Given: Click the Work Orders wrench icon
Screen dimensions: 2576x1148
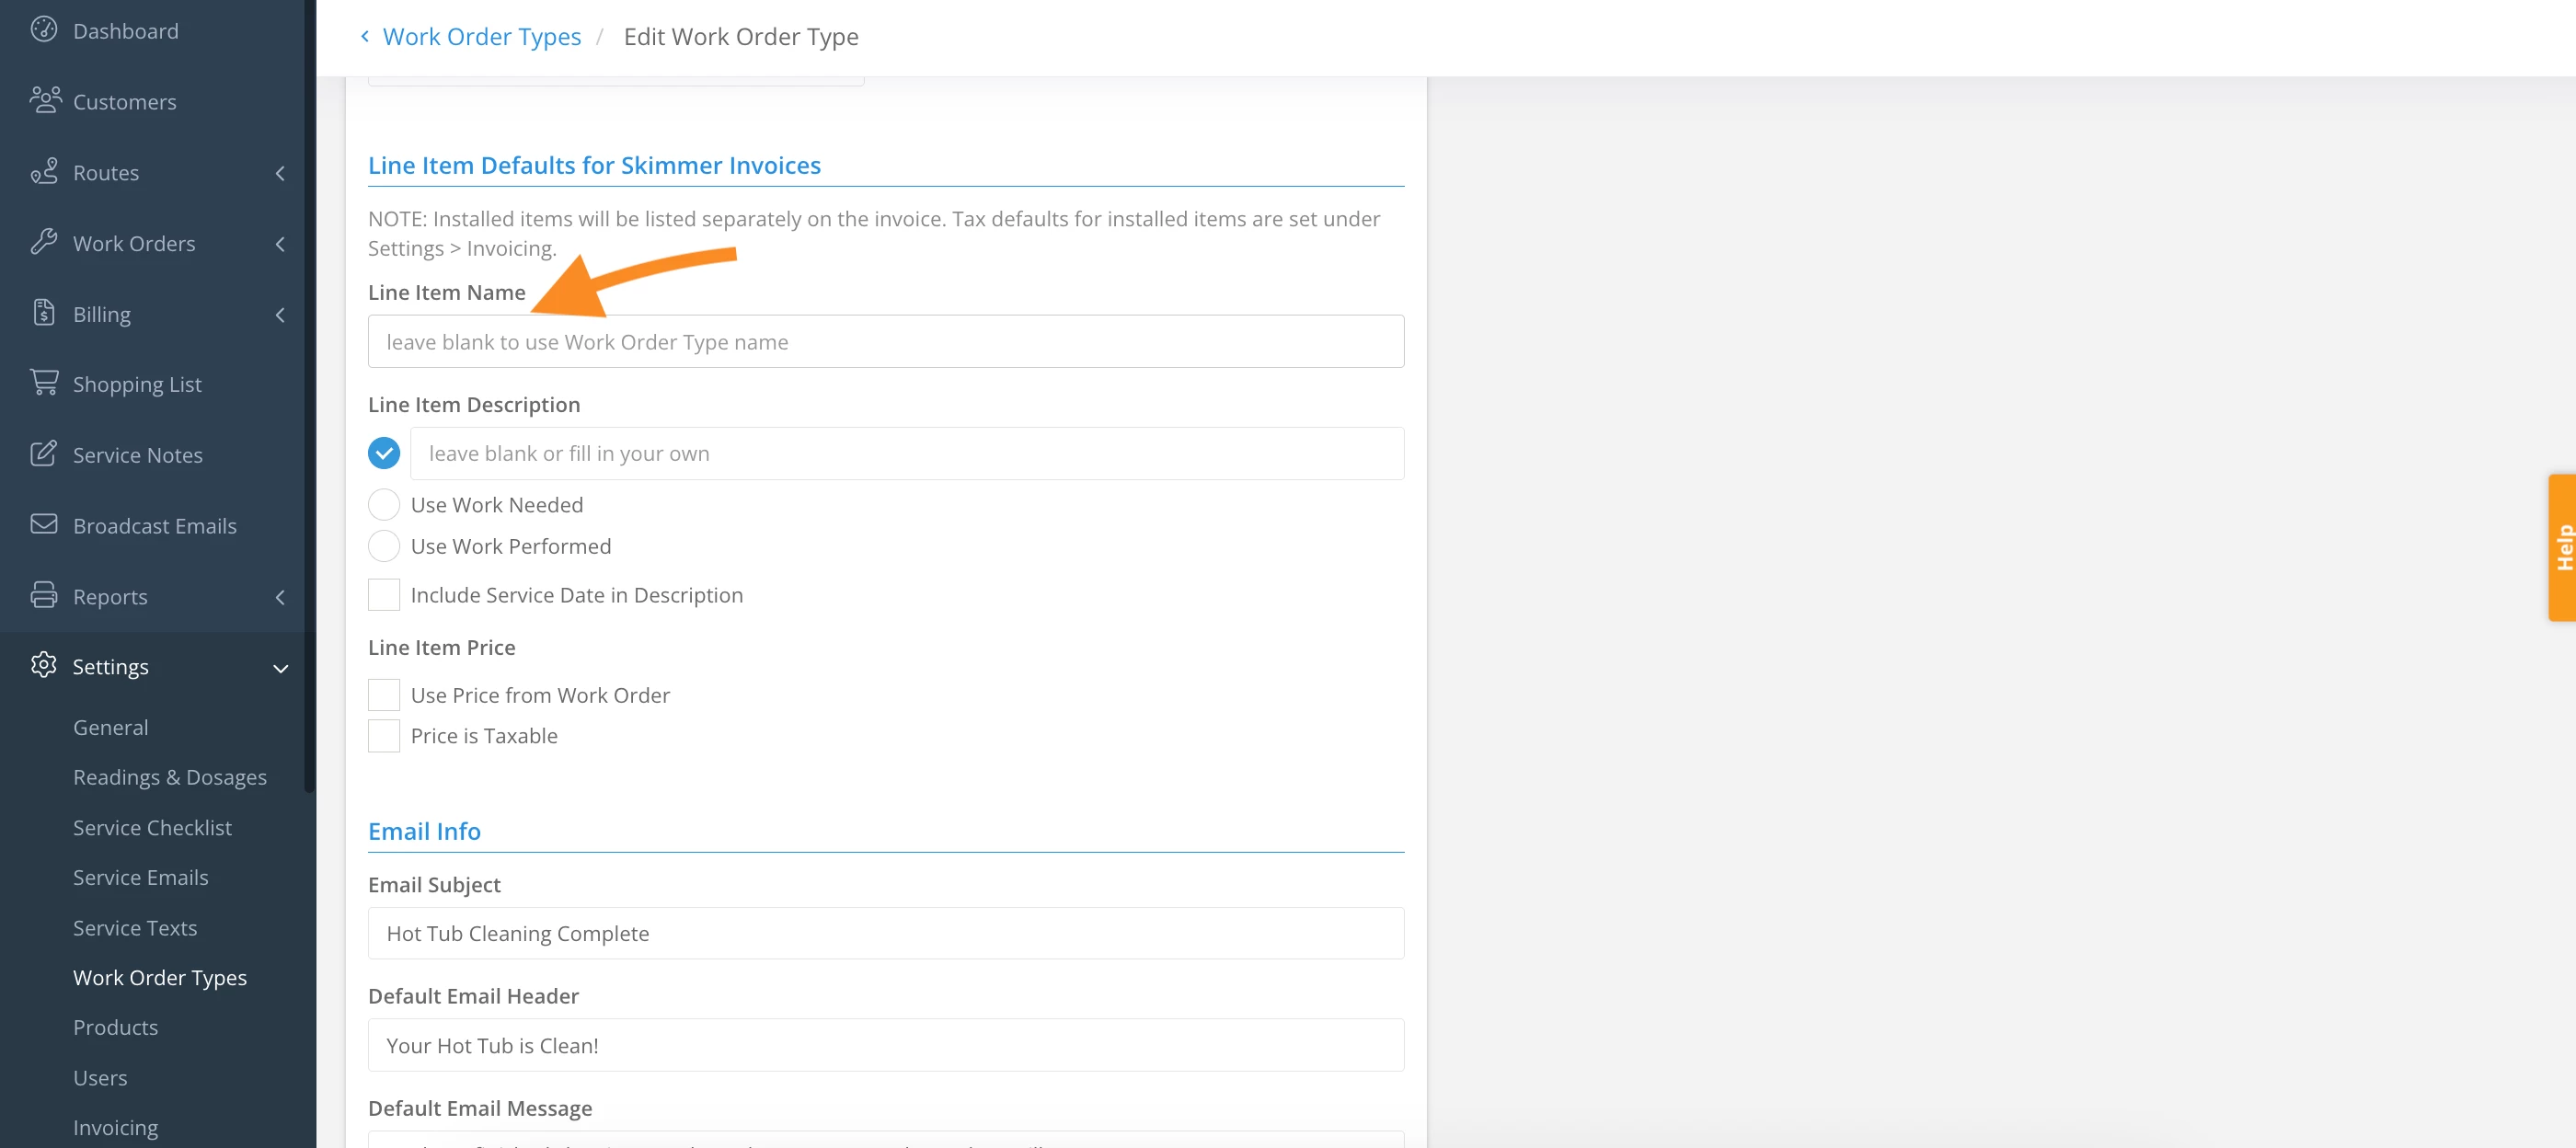Looking at the screenshot, I should 43,242.
